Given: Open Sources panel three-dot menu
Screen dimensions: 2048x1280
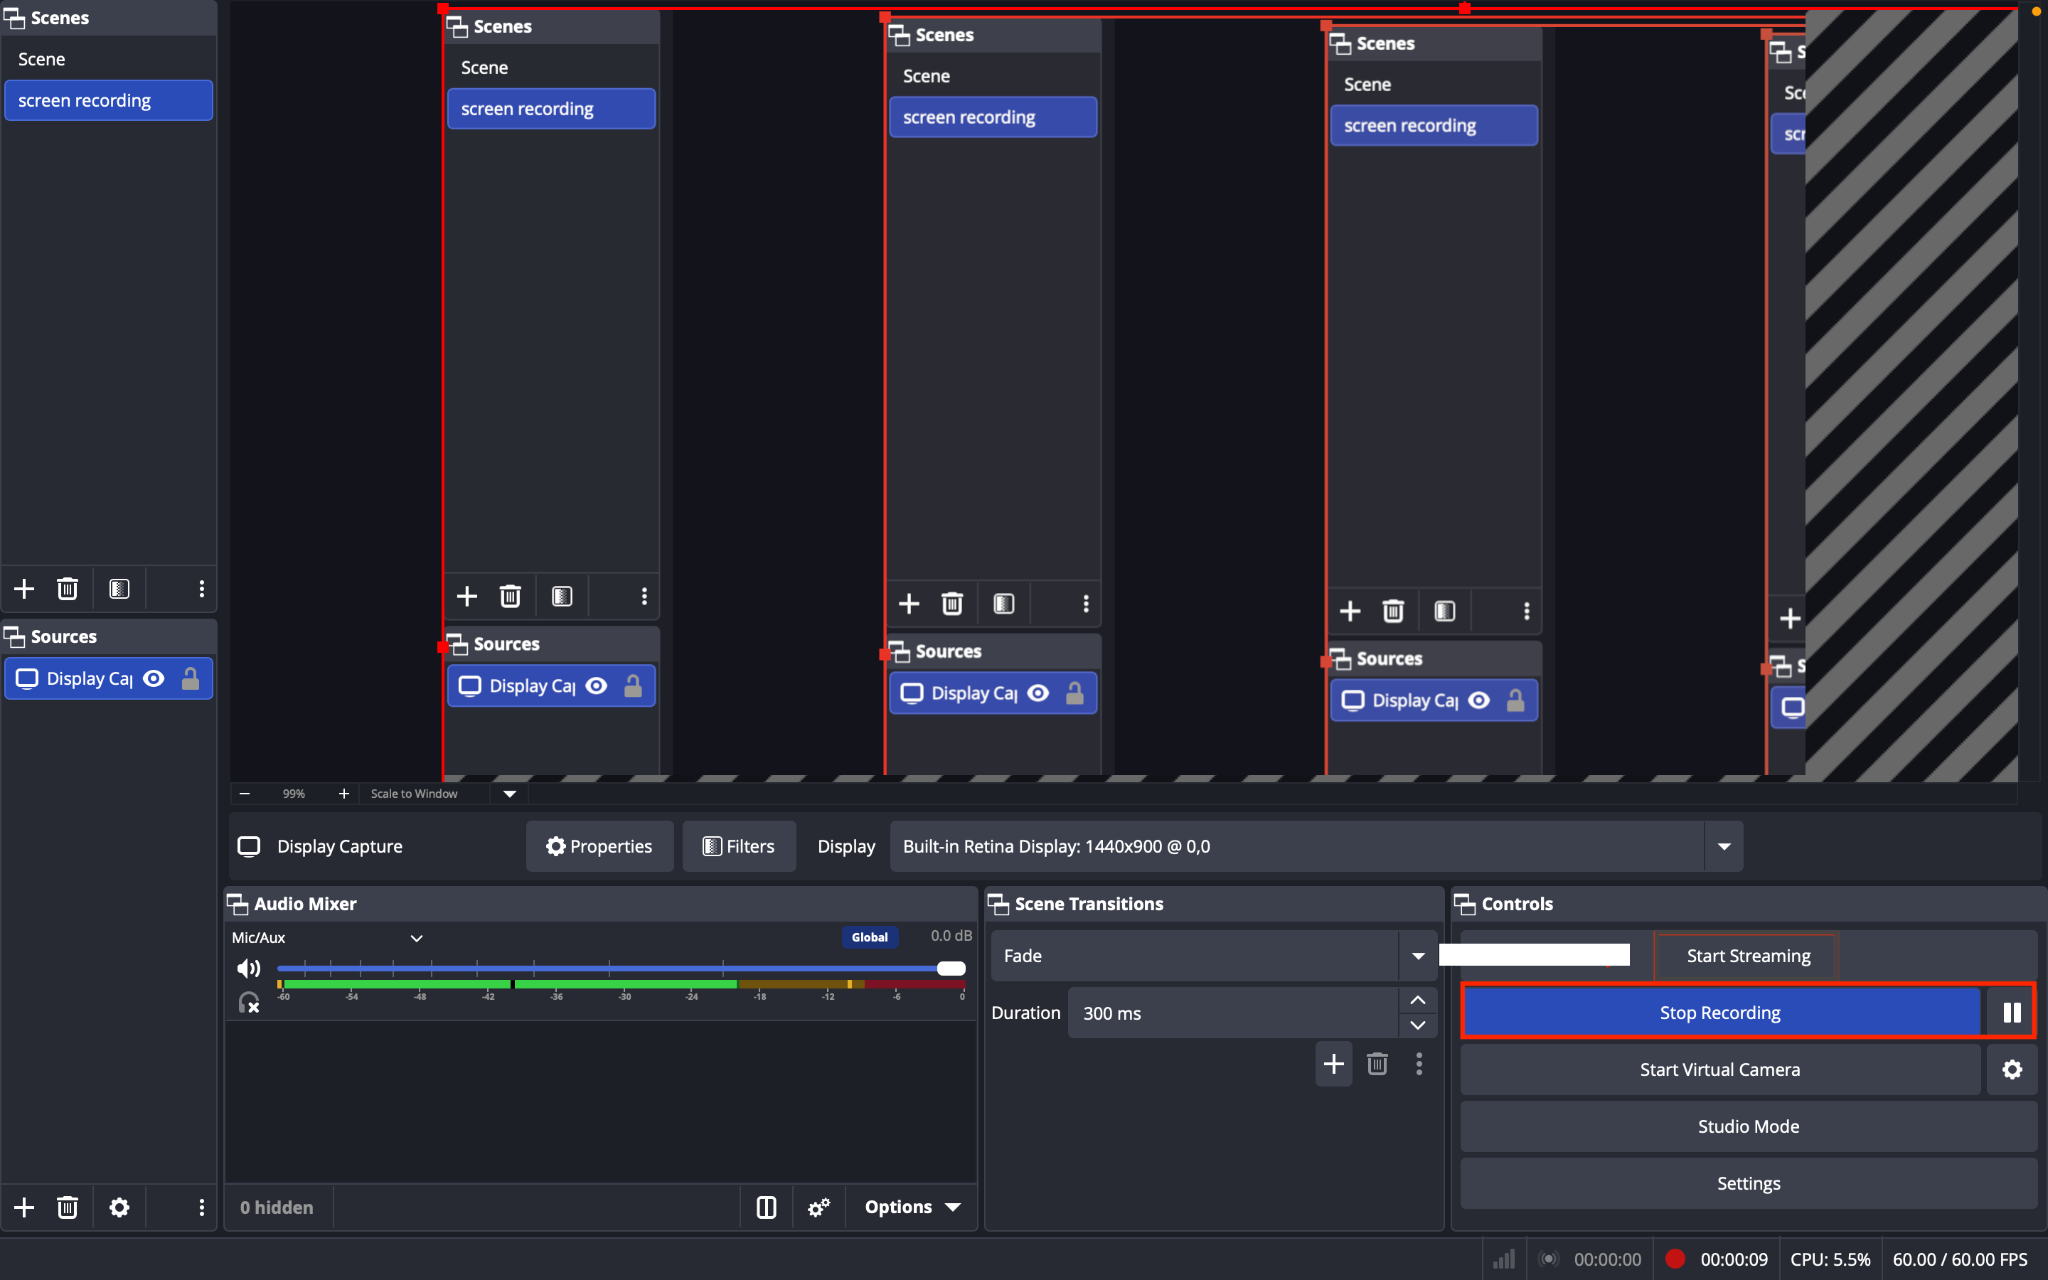Looking at the screenshot, I should (x=202, y=1208).
